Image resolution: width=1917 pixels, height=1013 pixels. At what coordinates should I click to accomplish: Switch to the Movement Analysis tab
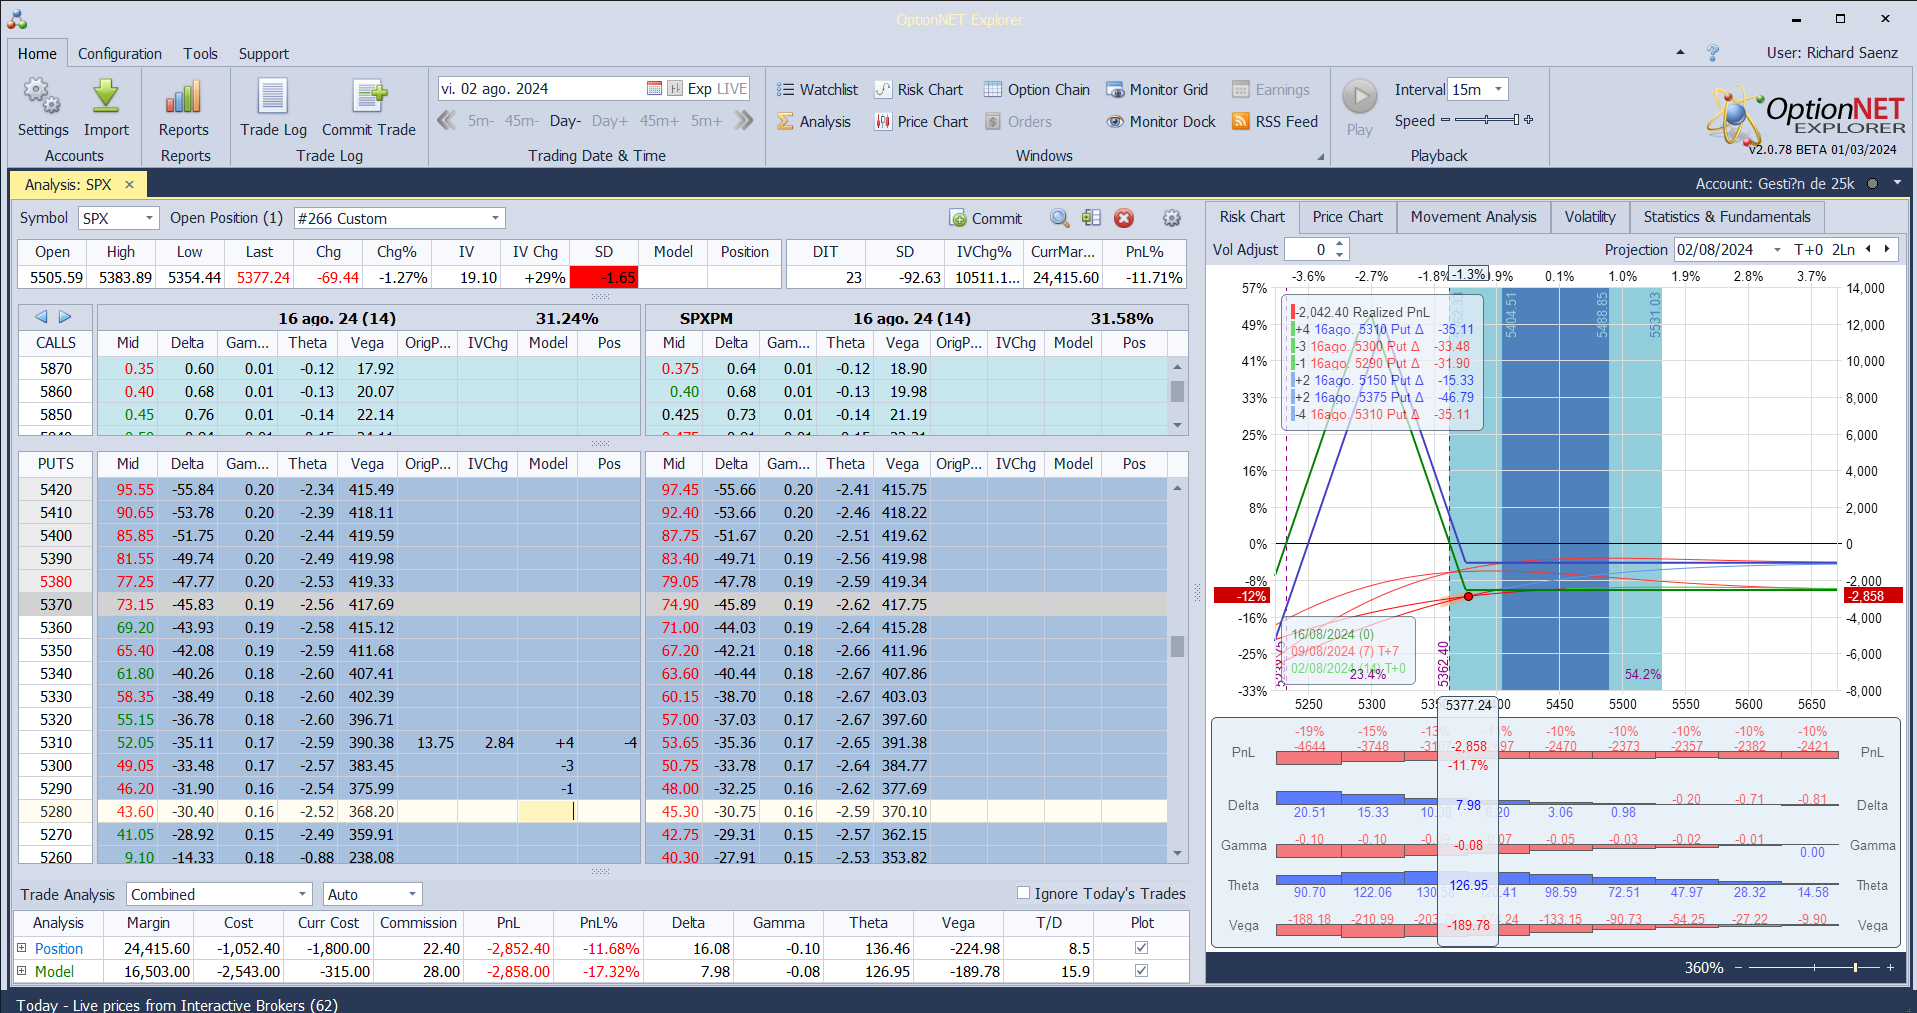tap(1473, 217)
